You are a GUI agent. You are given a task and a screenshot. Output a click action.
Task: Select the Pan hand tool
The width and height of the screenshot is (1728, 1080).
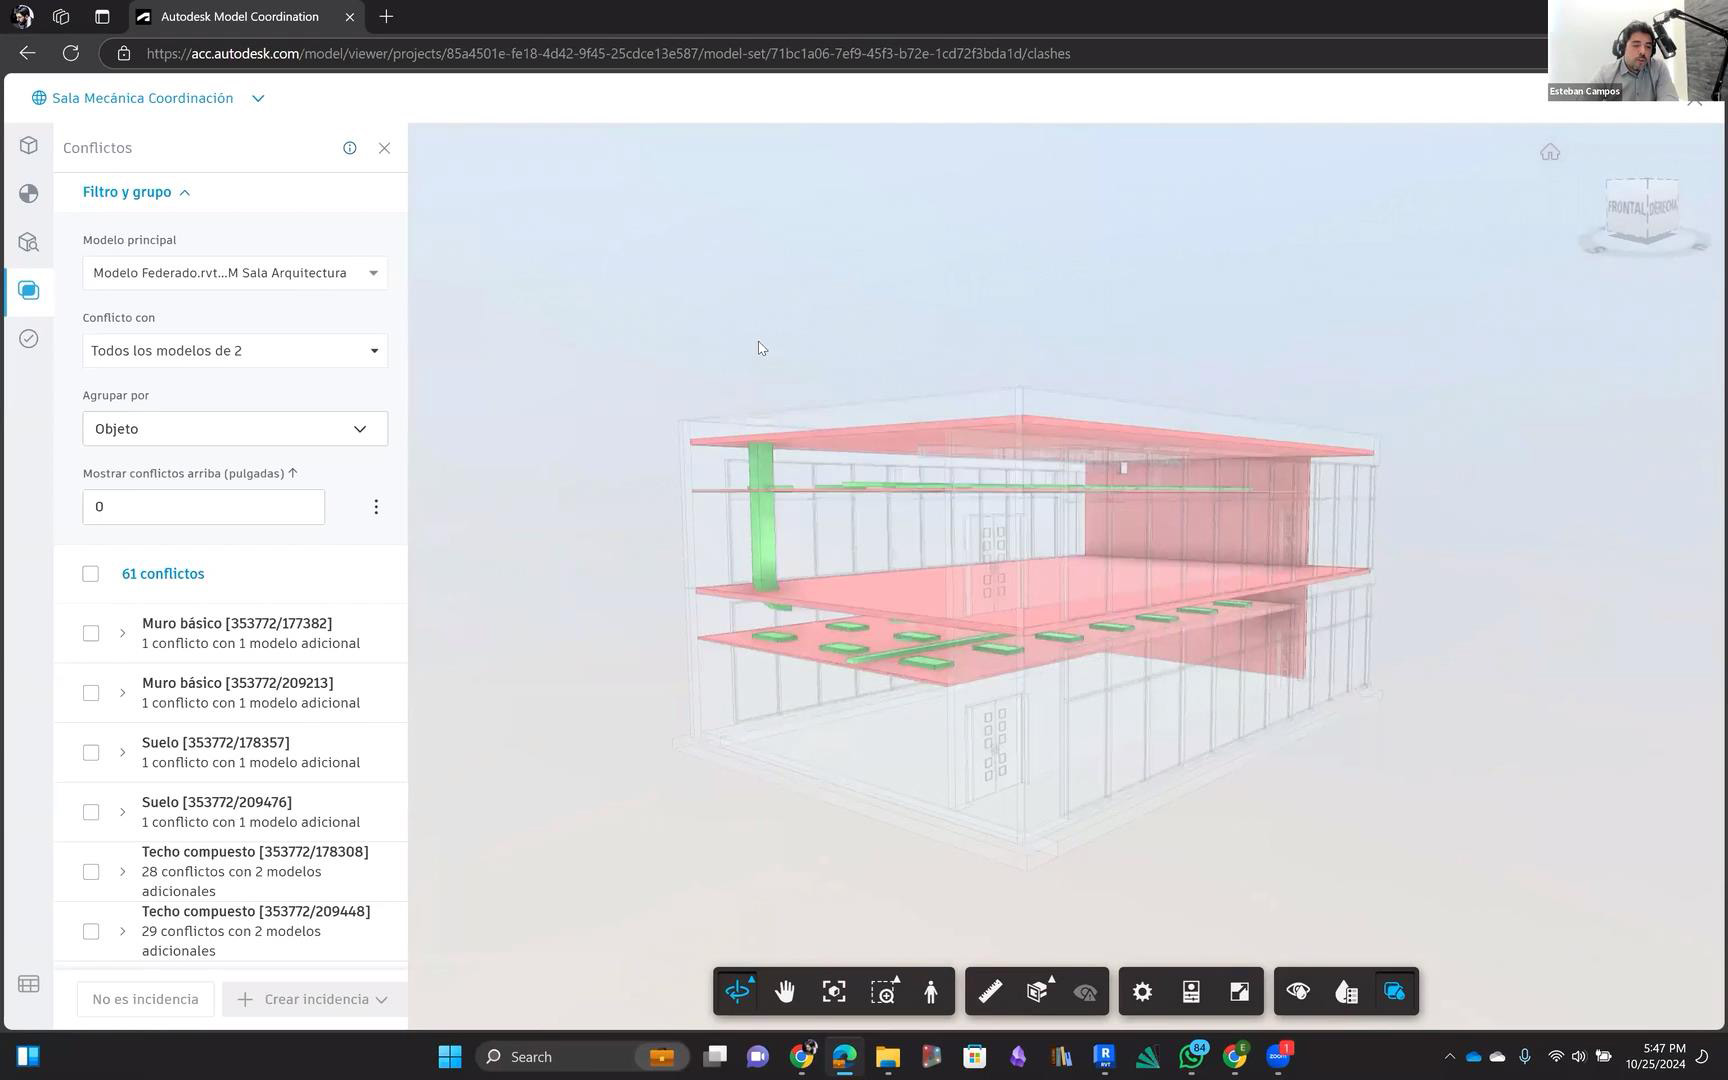[x=785, y=992]
